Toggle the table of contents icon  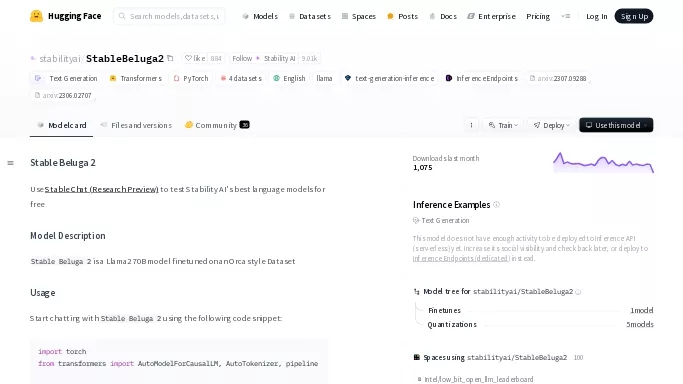[x=10, y=163]
